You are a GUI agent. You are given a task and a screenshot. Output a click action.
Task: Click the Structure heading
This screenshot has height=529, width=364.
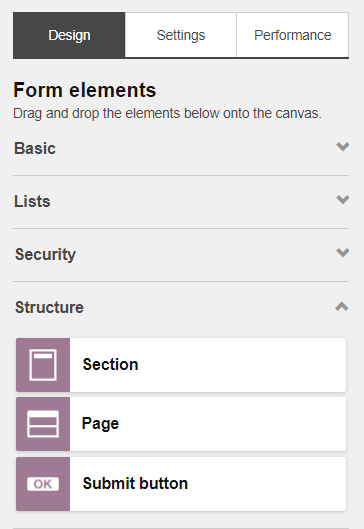coord(49,307)
